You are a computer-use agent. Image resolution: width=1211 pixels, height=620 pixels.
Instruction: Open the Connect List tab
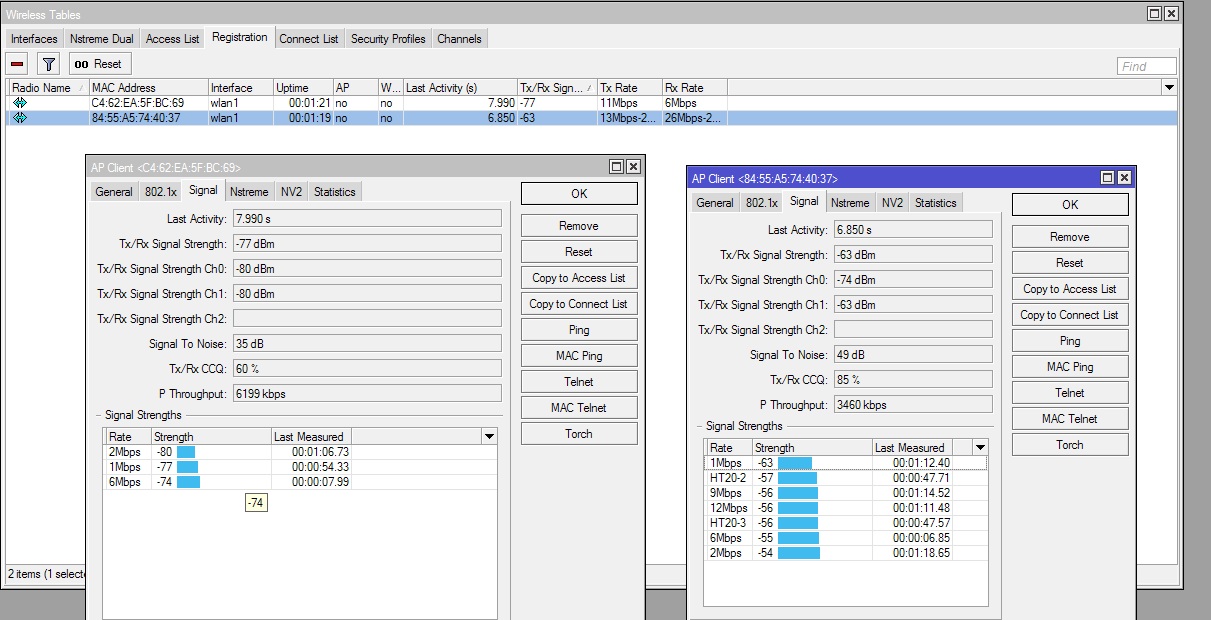tap(309, 39)
